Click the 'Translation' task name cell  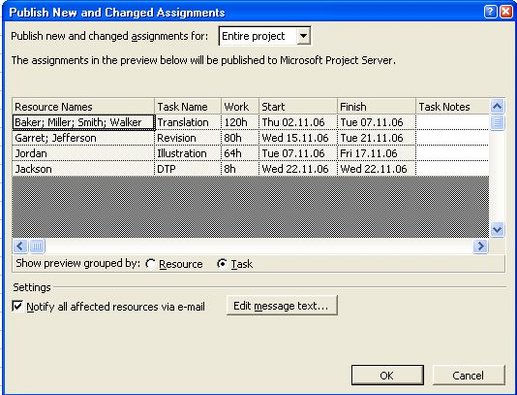[188, 122]
